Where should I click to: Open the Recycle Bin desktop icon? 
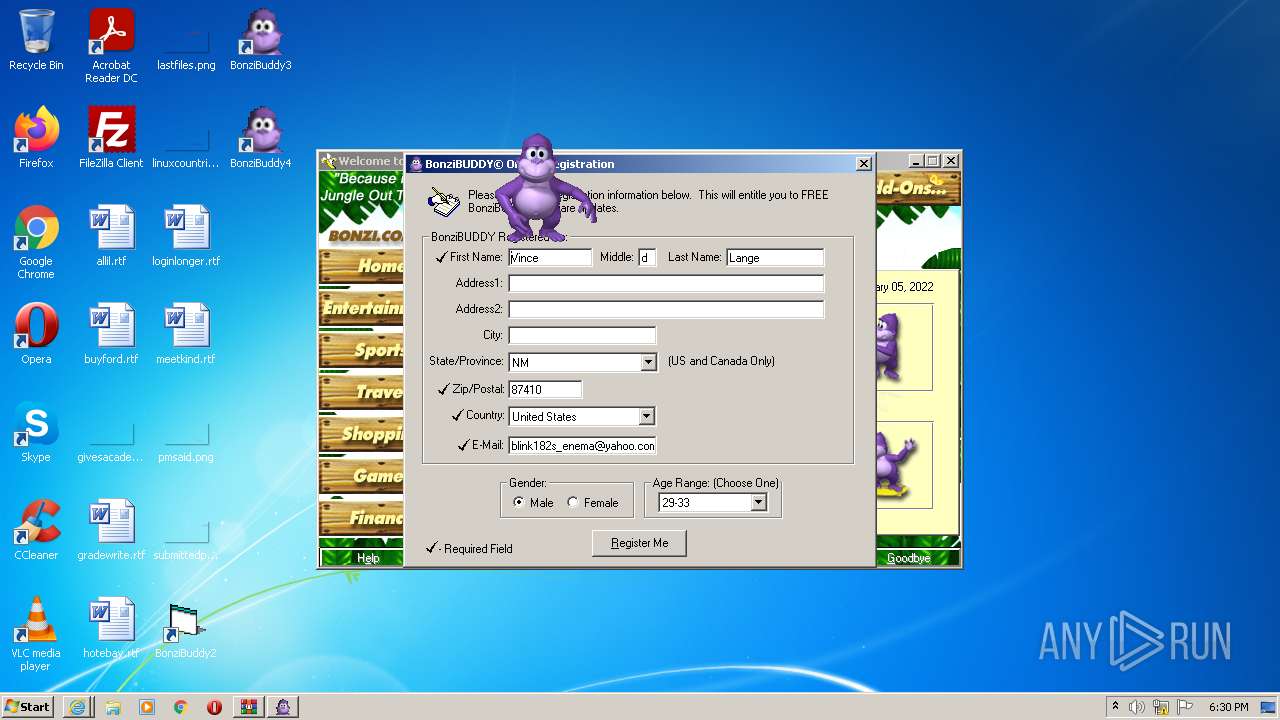click(x=36, y=40)
